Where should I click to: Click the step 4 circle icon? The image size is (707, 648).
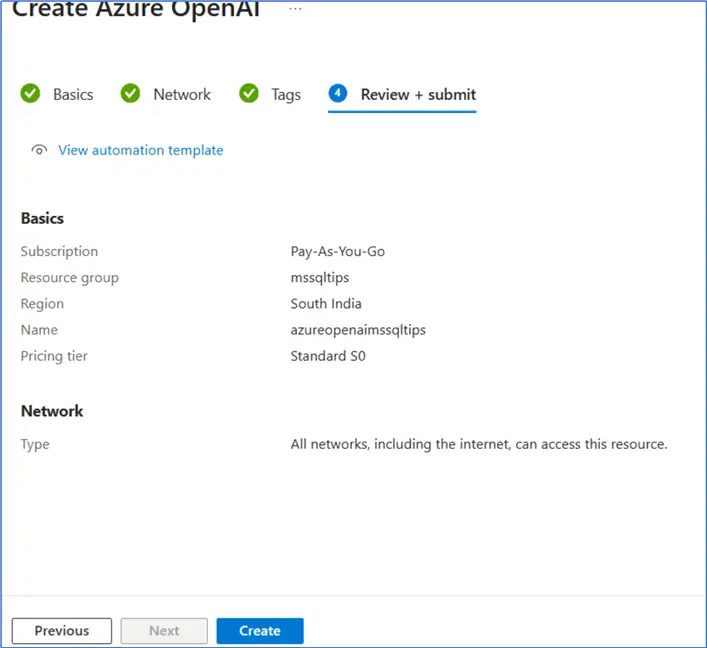[x=338, y=93]
